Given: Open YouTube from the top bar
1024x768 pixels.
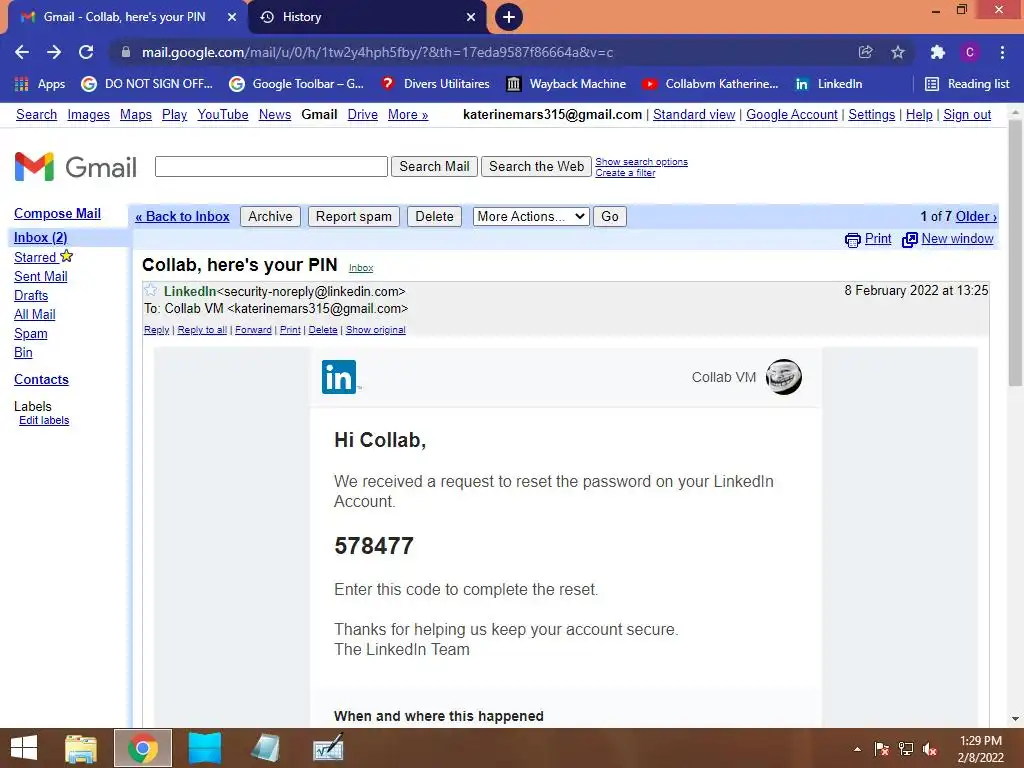Looking at the screenshot, I should coord(223,114).
